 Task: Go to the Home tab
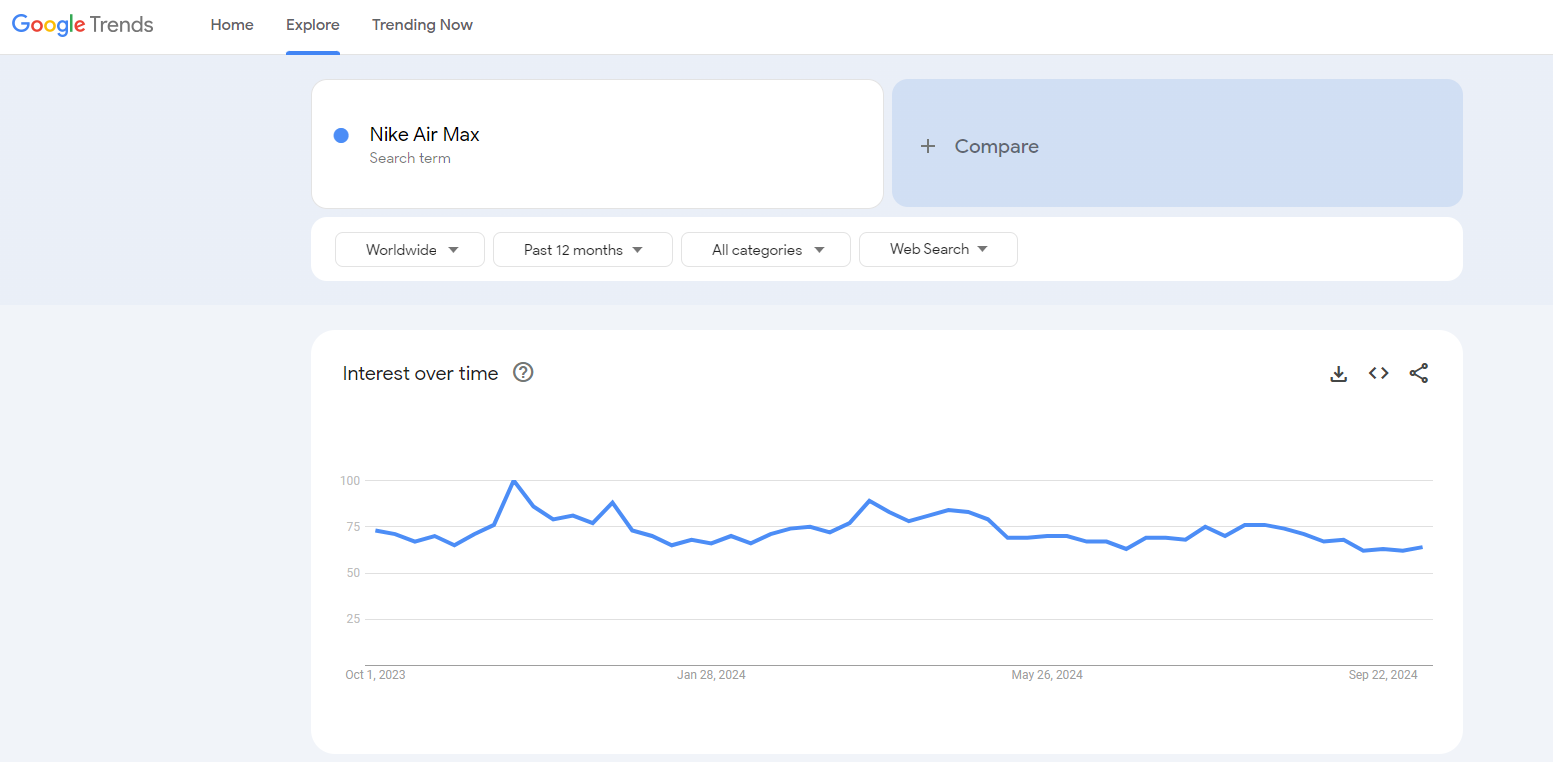(232, 25)
